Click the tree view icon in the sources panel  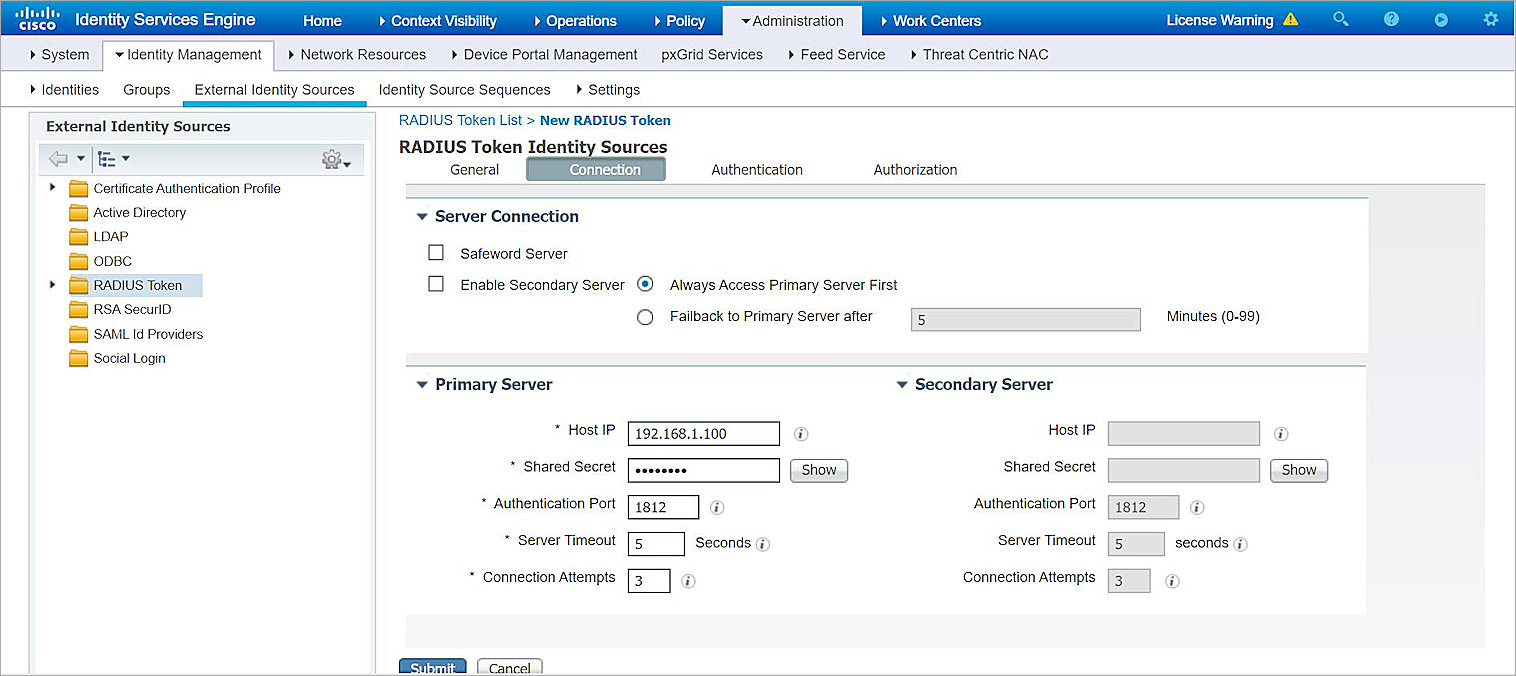click(109, 158)
